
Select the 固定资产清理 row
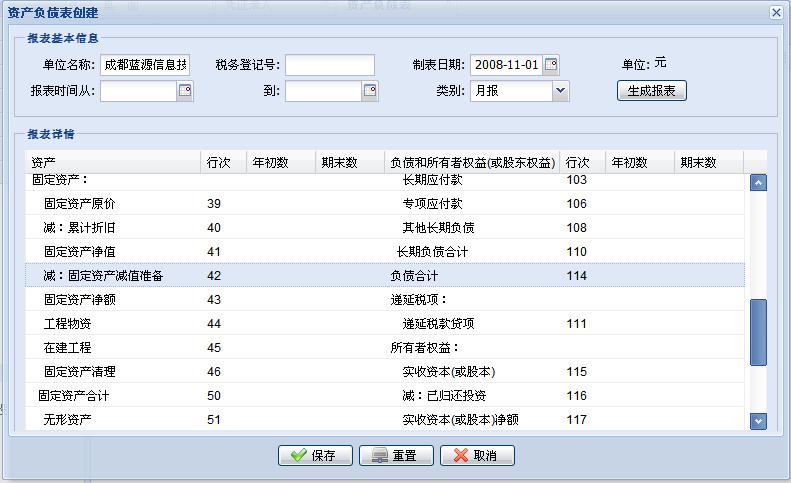point(385,371)
